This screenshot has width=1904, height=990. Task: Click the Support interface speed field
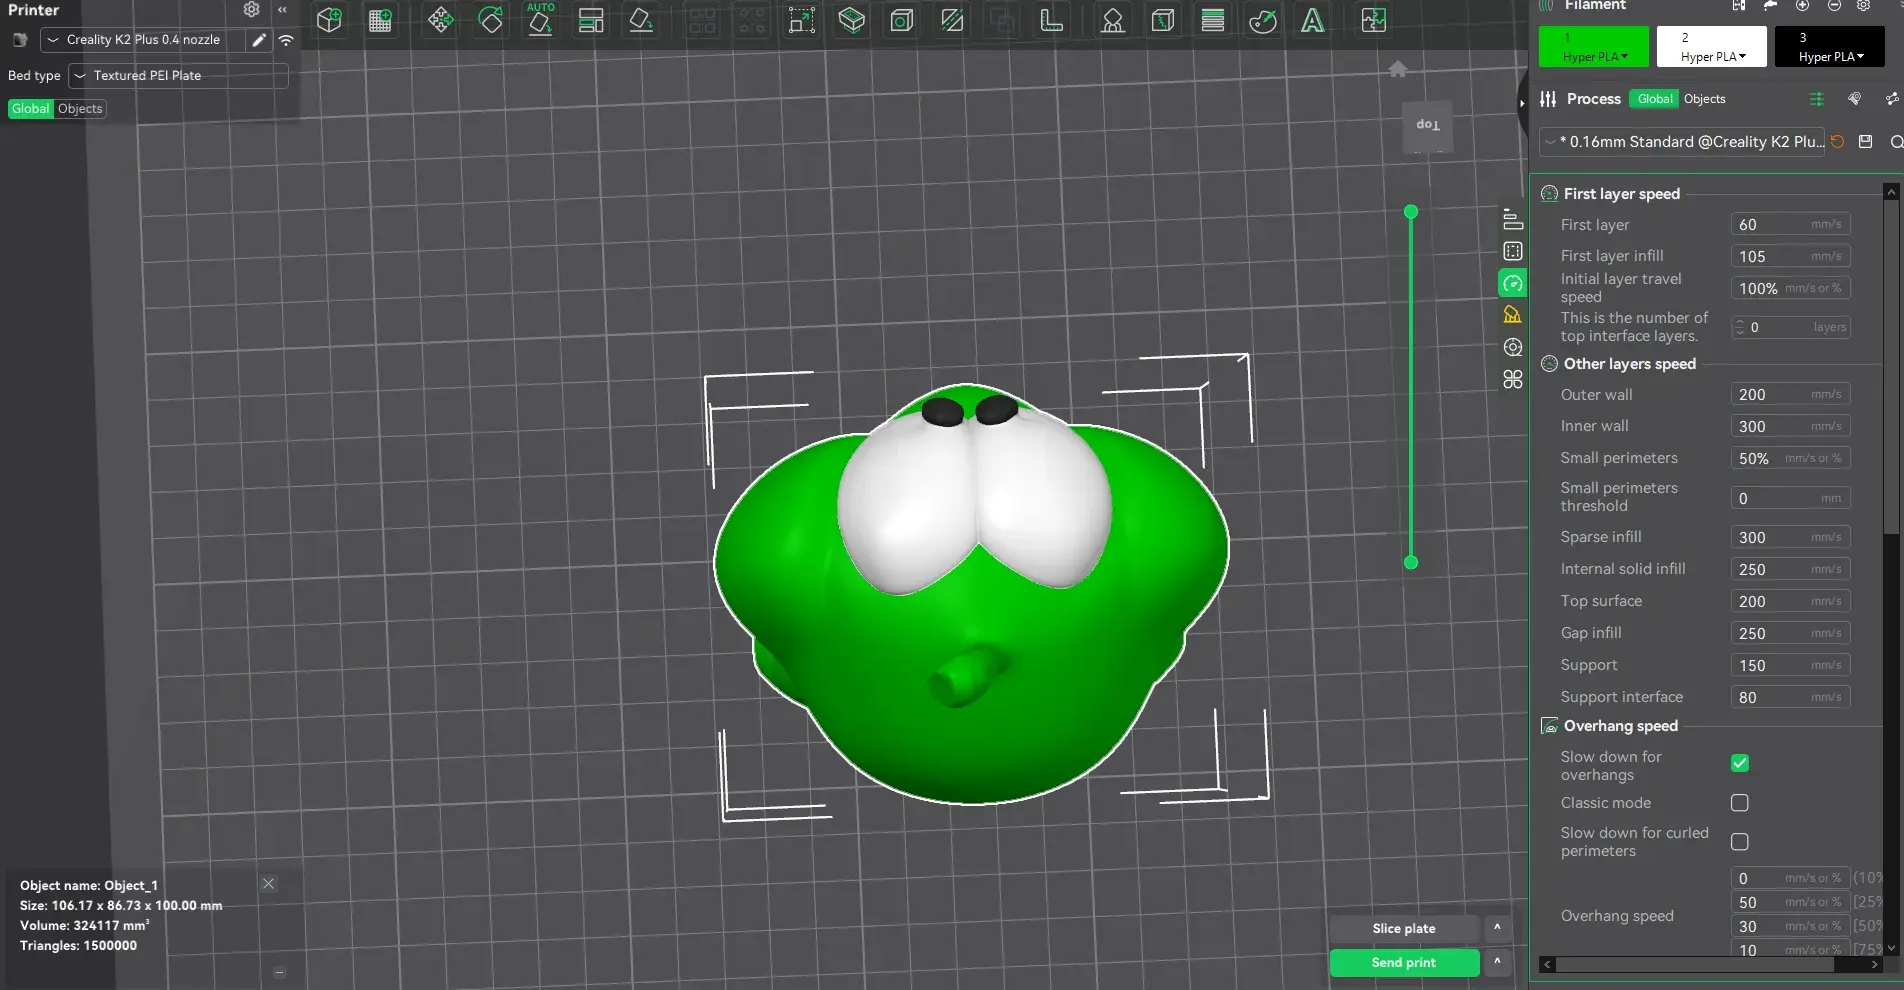[x=1791, y=698]
